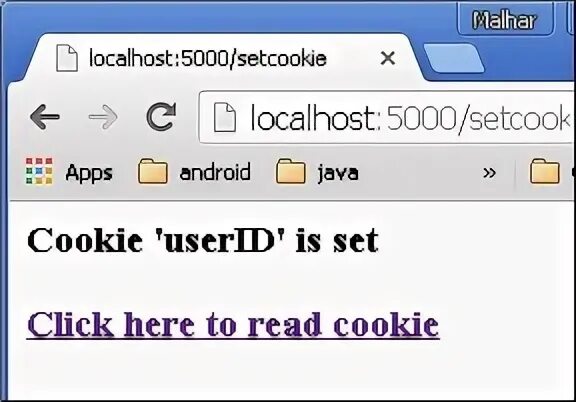
Task: Follow the 'Click here to read cookie' link
Action: coord(233,324)
